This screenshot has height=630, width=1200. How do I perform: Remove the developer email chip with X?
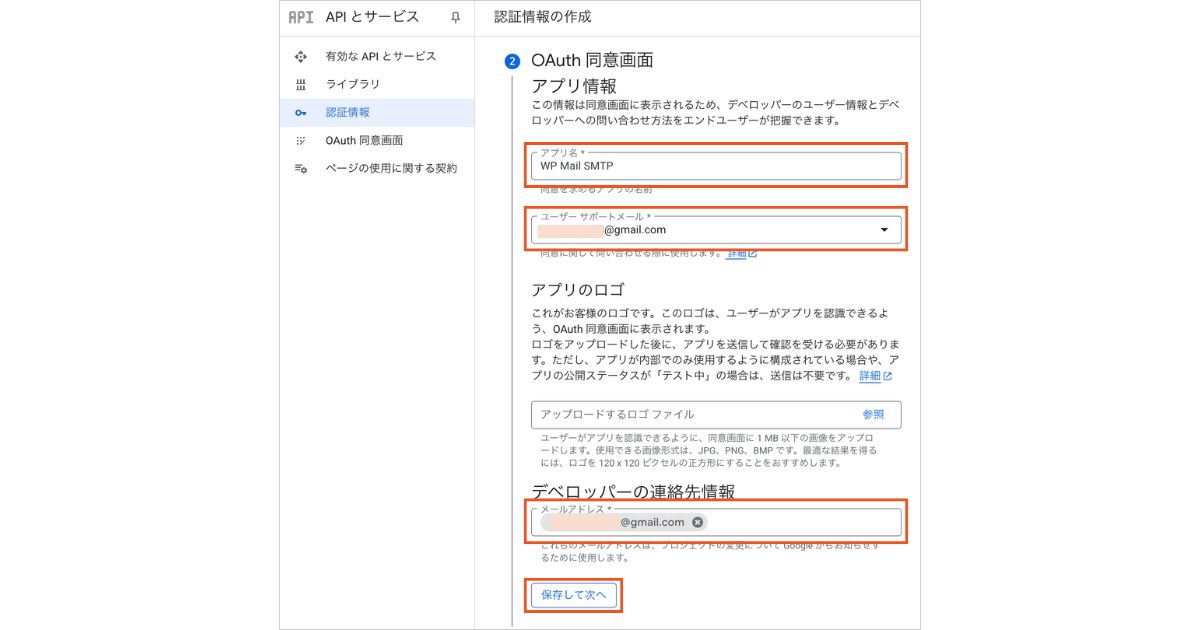click(x=697, y=522)
